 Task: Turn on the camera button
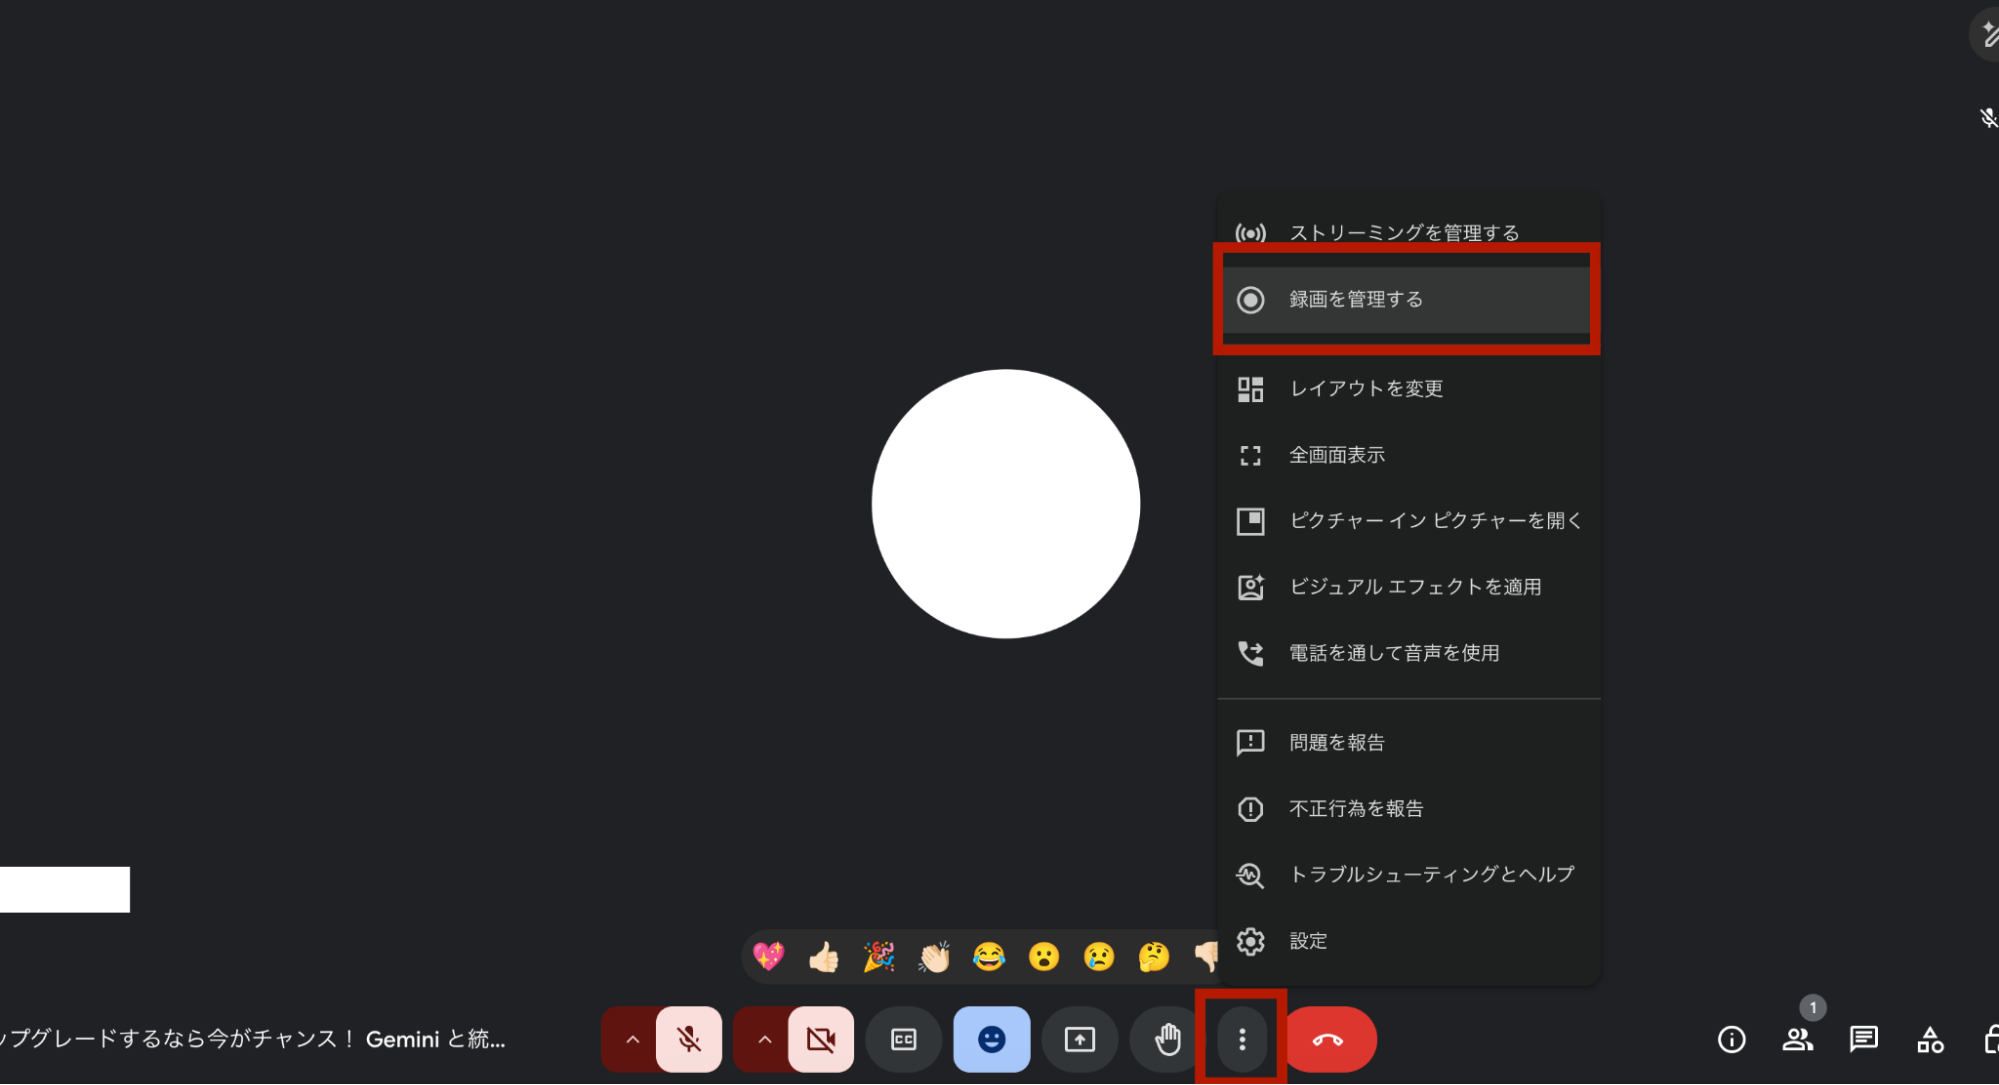pyautogui.click(x=821, y=1039)
